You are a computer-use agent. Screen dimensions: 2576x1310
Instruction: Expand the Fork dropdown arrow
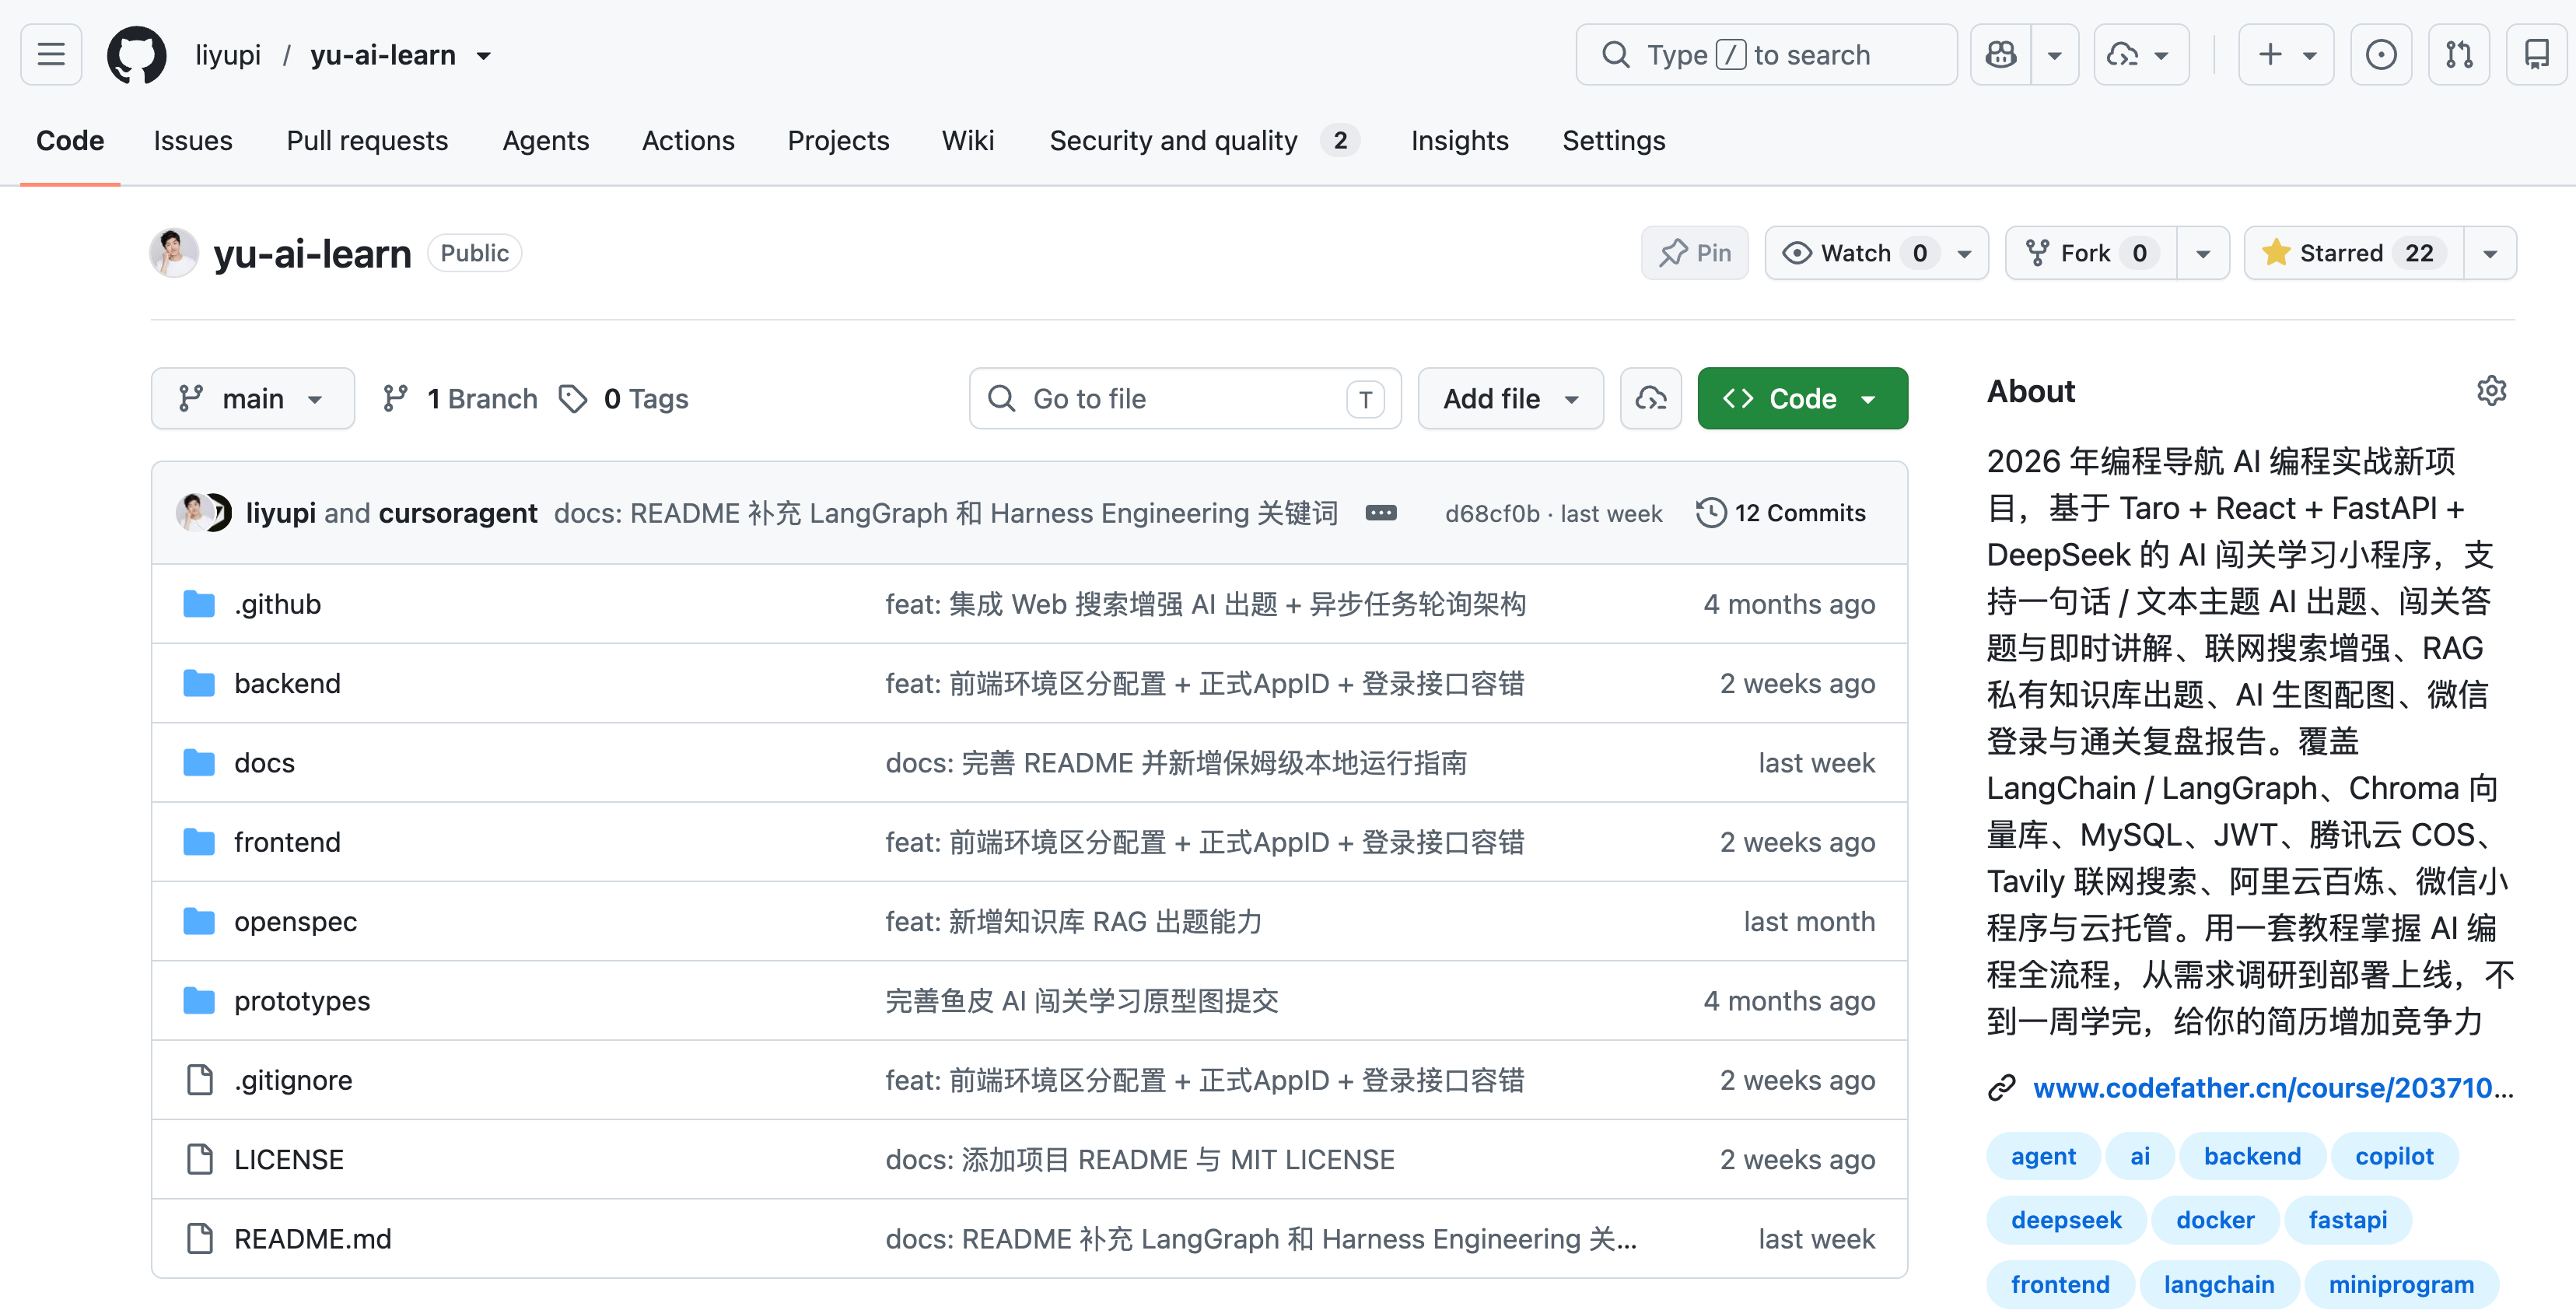[2203, 253]
